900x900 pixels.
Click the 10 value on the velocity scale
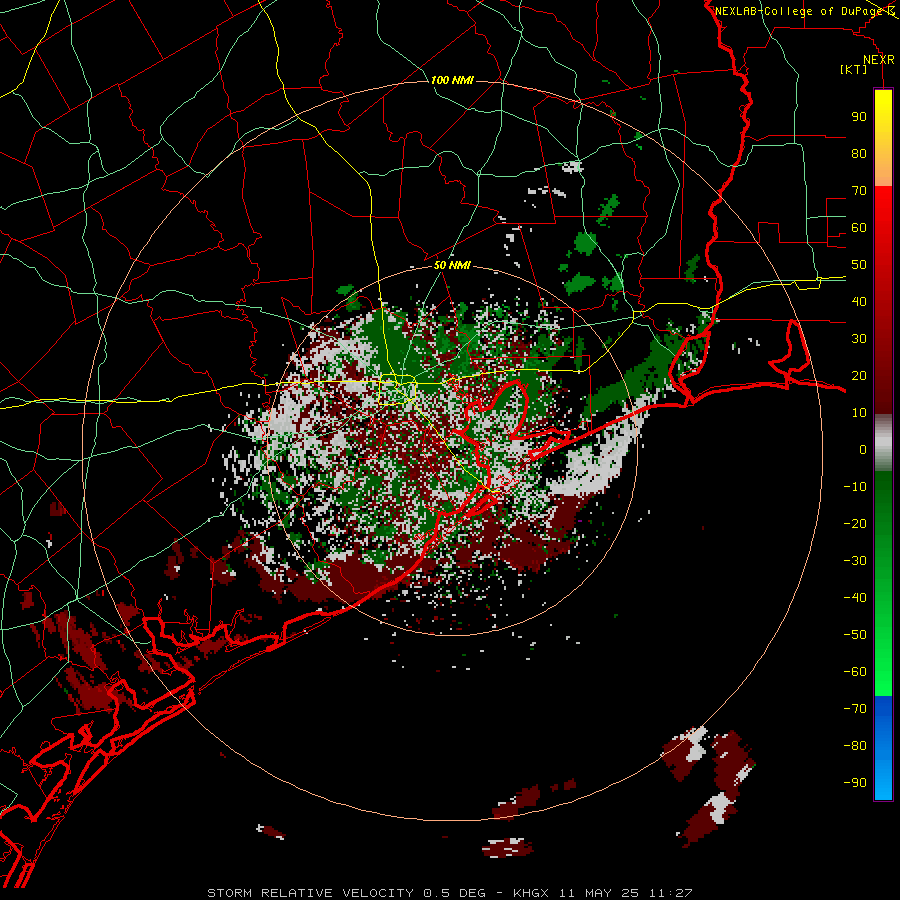(859, 413)
